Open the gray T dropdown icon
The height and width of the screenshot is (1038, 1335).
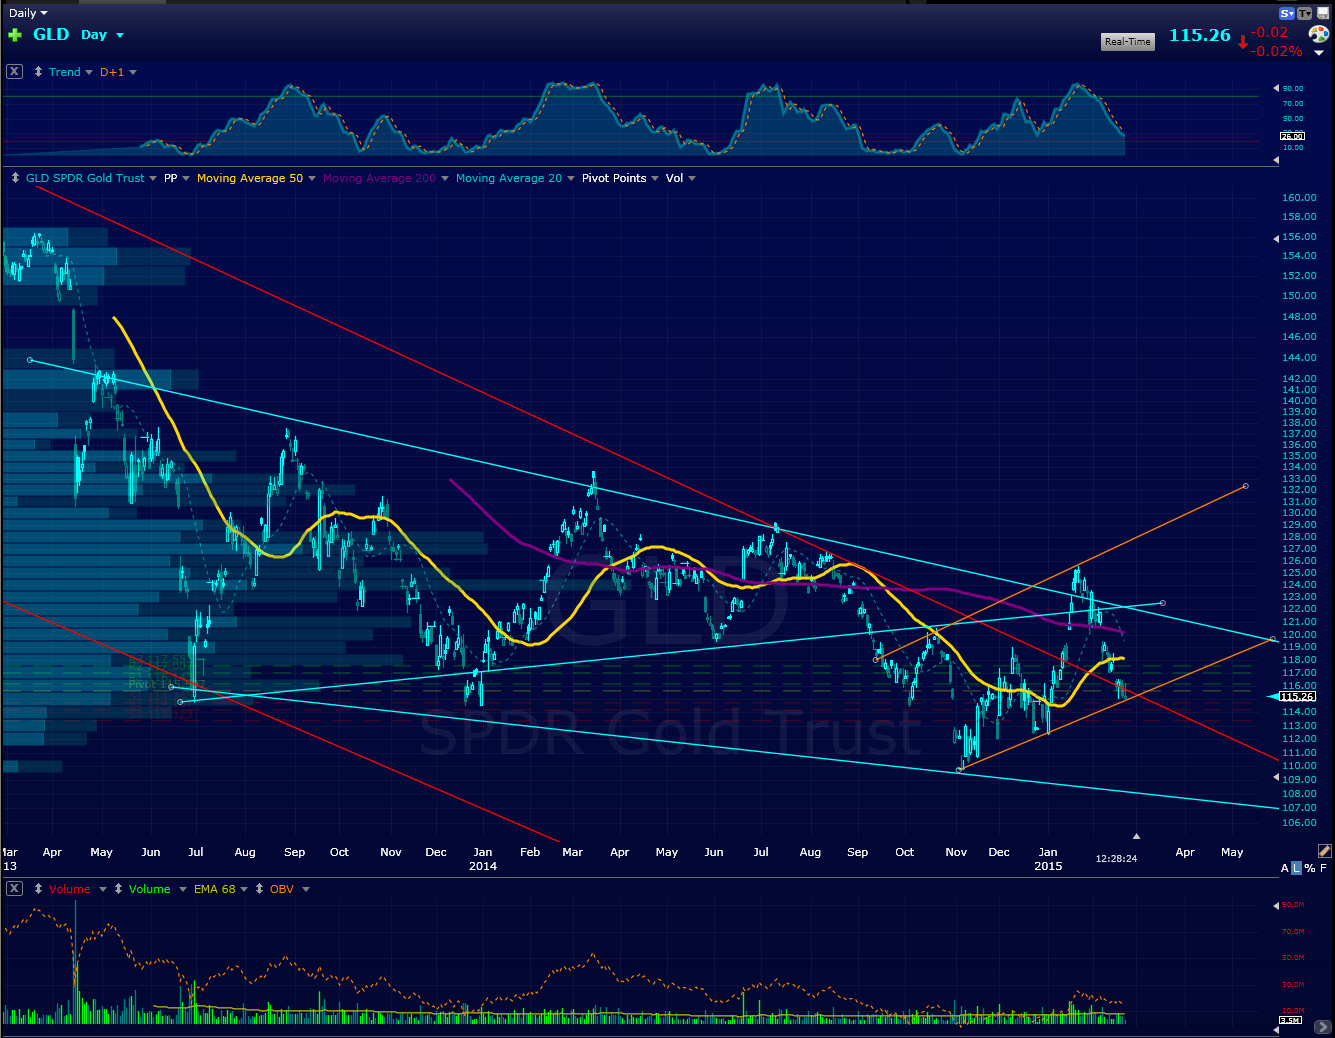[1304, 13]
